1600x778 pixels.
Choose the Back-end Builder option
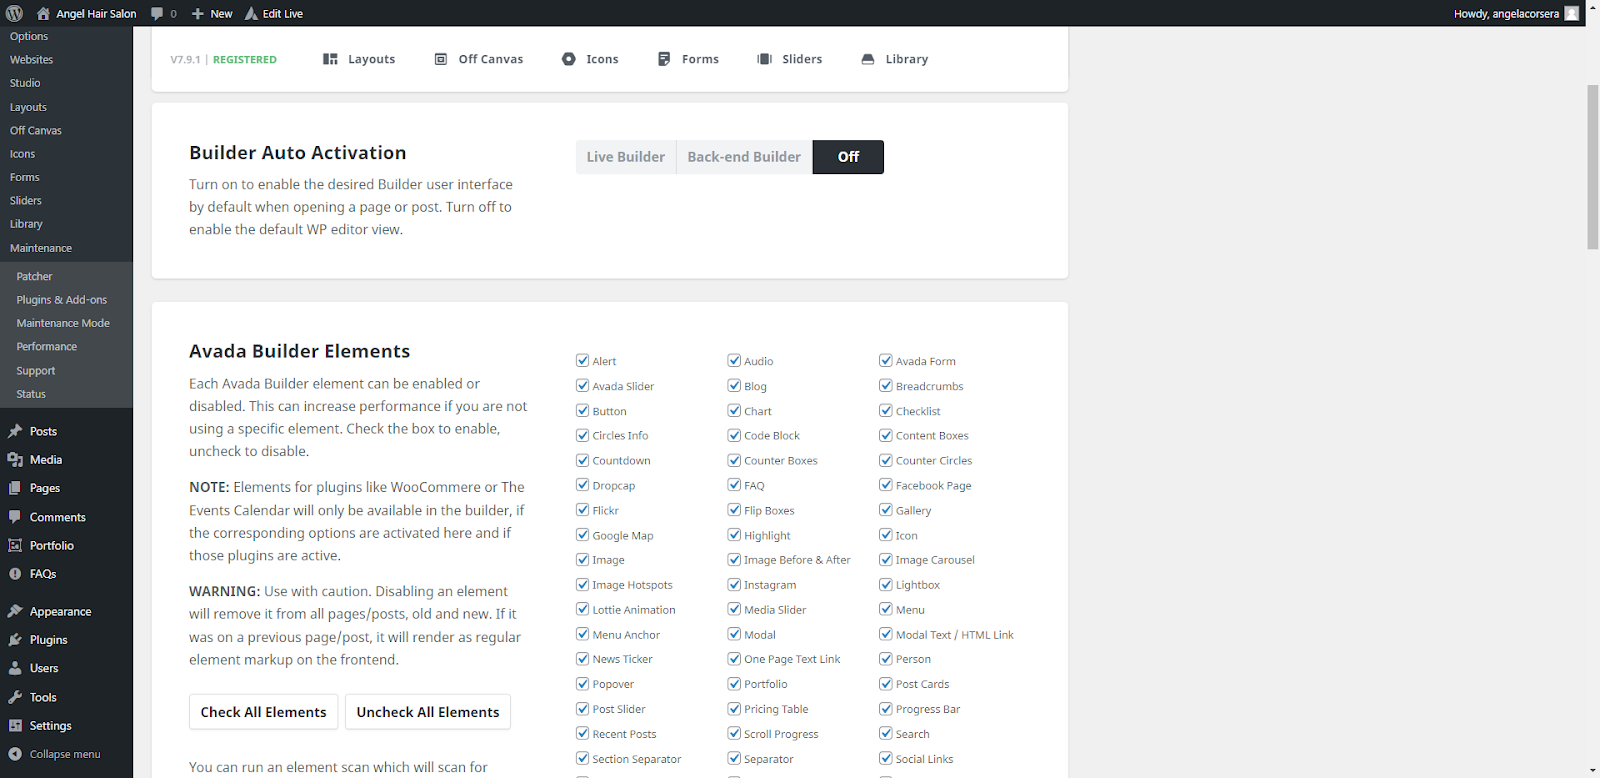[x=744, y=157]
